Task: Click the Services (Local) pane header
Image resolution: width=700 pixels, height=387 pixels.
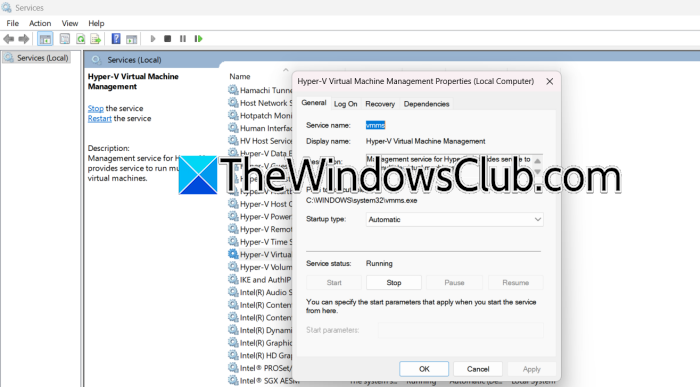Action: coord(134,60)
